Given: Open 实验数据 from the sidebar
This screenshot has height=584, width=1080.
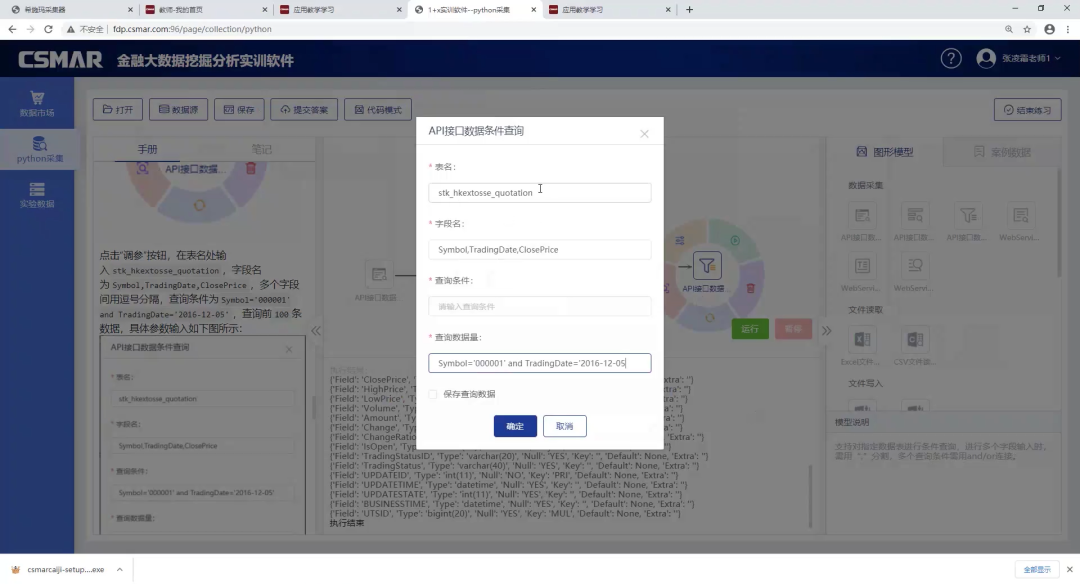Looking at the screenshot, I should [x=37, y=195].
